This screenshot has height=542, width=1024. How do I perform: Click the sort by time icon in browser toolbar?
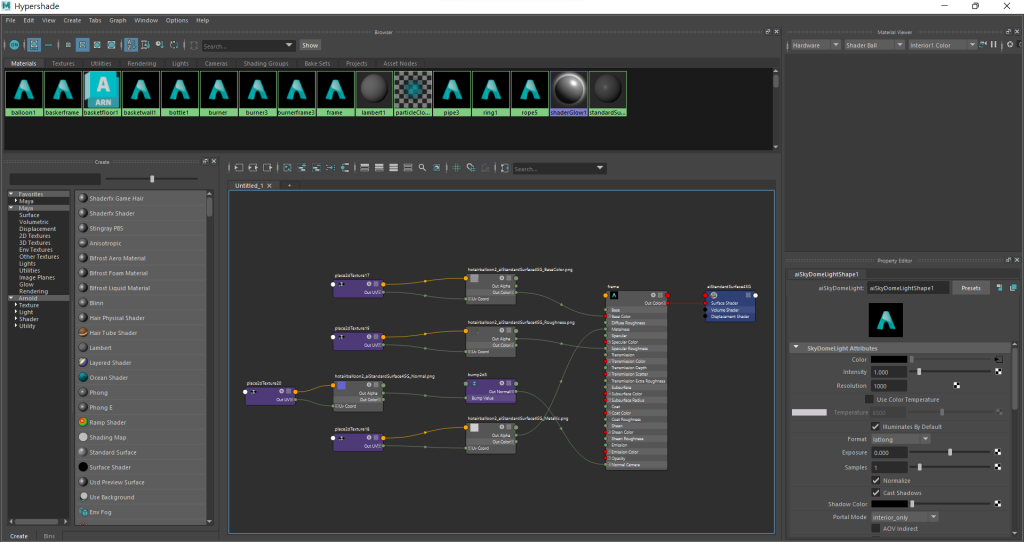160,45
